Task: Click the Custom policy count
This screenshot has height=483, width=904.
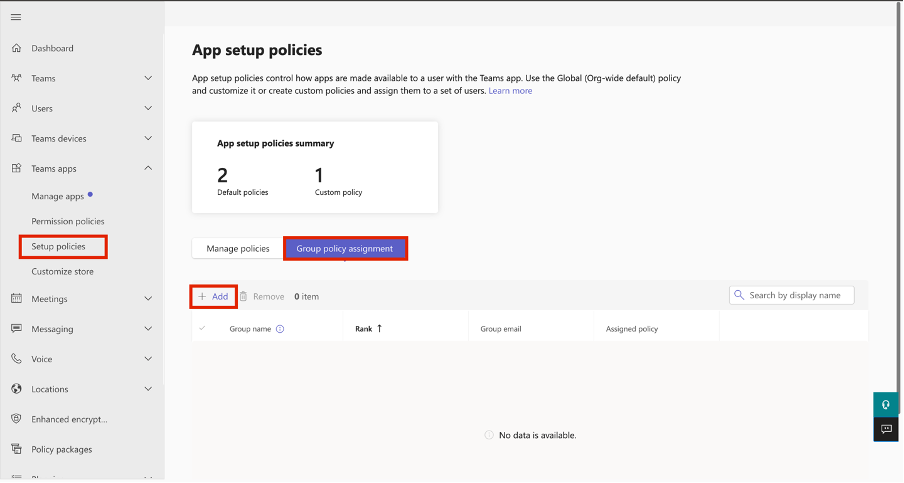Action: tap(319, 175)
